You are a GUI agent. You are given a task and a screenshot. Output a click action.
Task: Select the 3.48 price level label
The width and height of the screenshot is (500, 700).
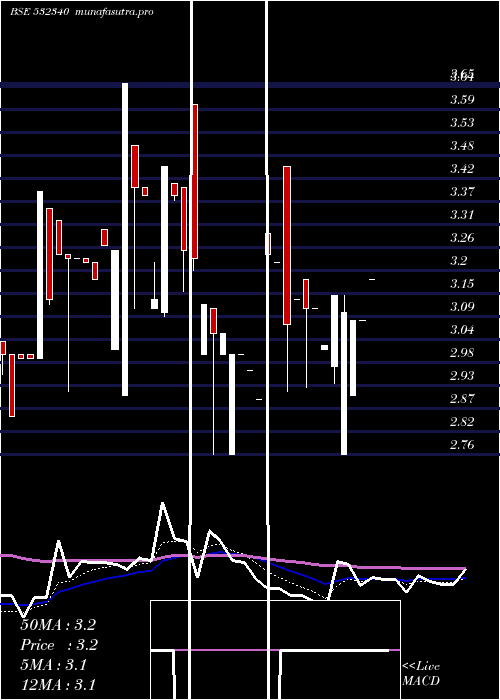tap(462, 146)
